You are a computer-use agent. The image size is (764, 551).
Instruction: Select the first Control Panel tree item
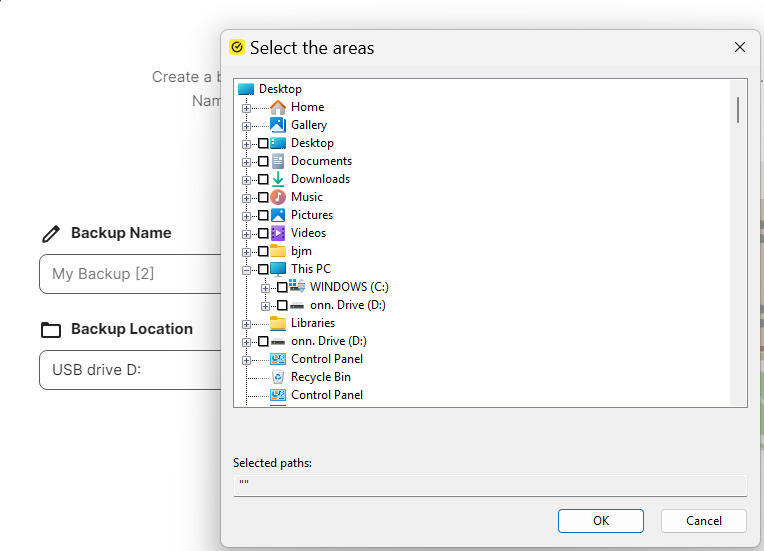click(x=326, y=359)
